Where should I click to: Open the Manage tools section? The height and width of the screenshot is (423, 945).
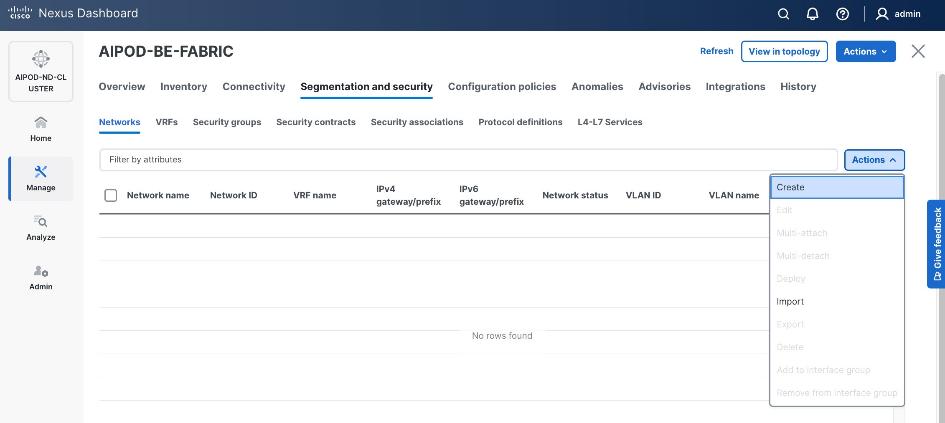click(x=41, y=178)
